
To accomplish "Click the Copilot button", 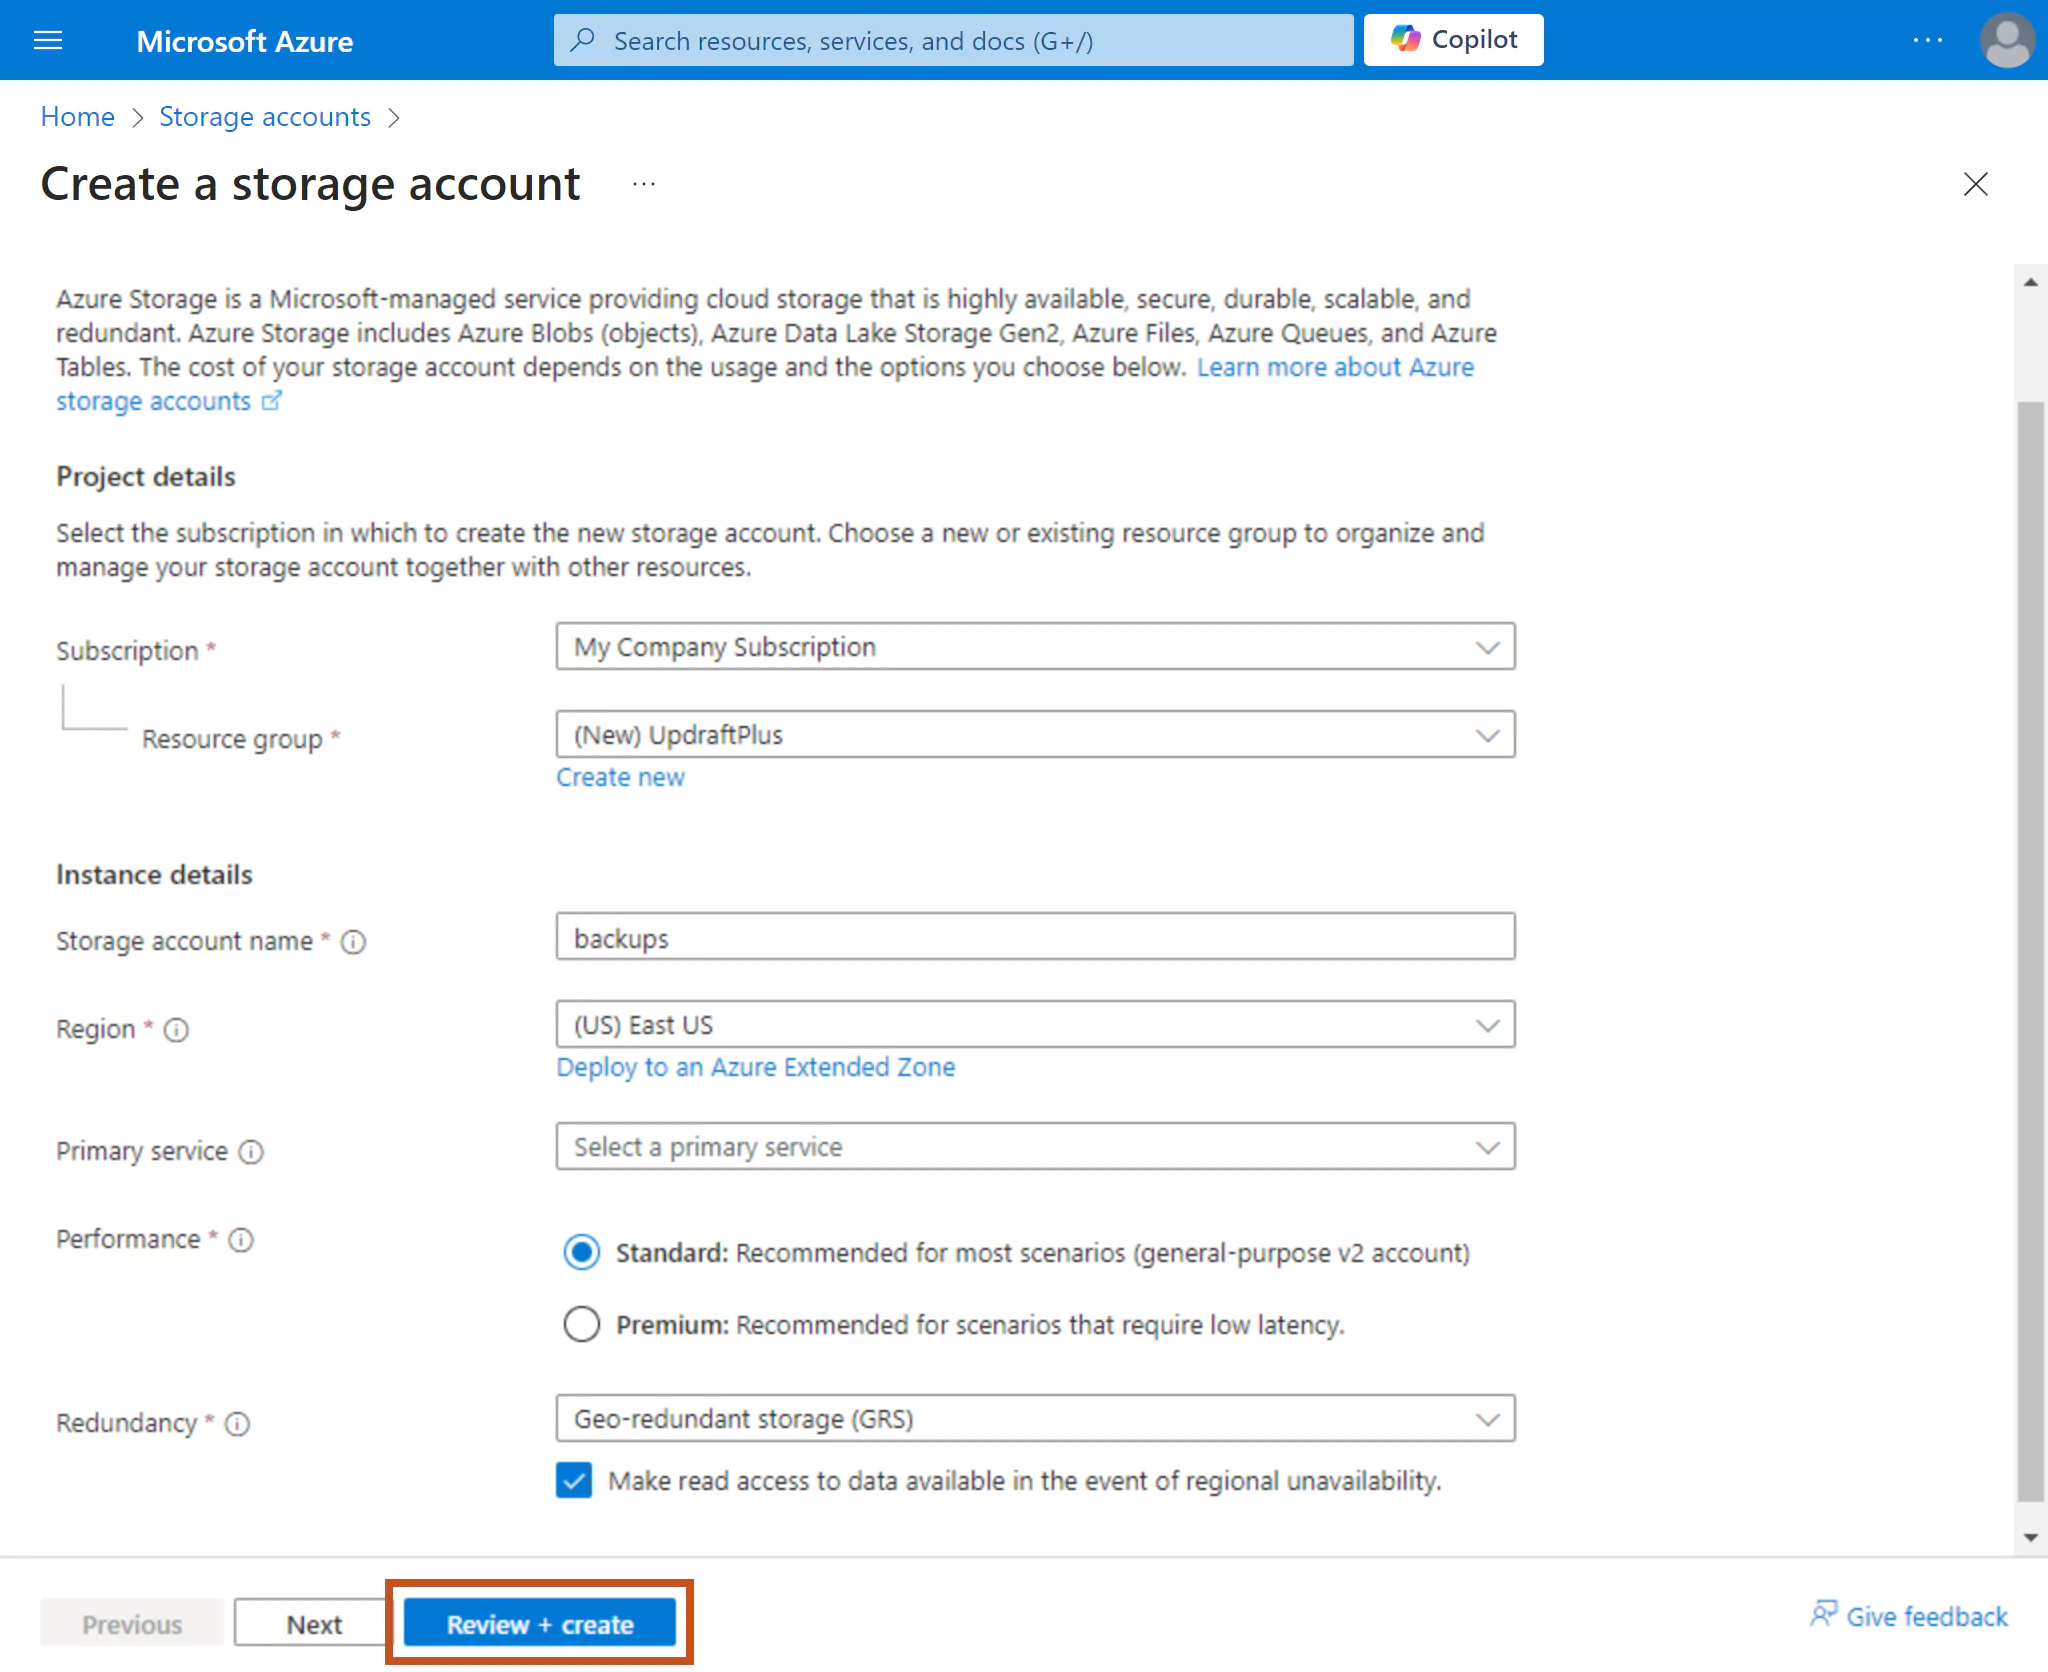I will pos(1453,40).
